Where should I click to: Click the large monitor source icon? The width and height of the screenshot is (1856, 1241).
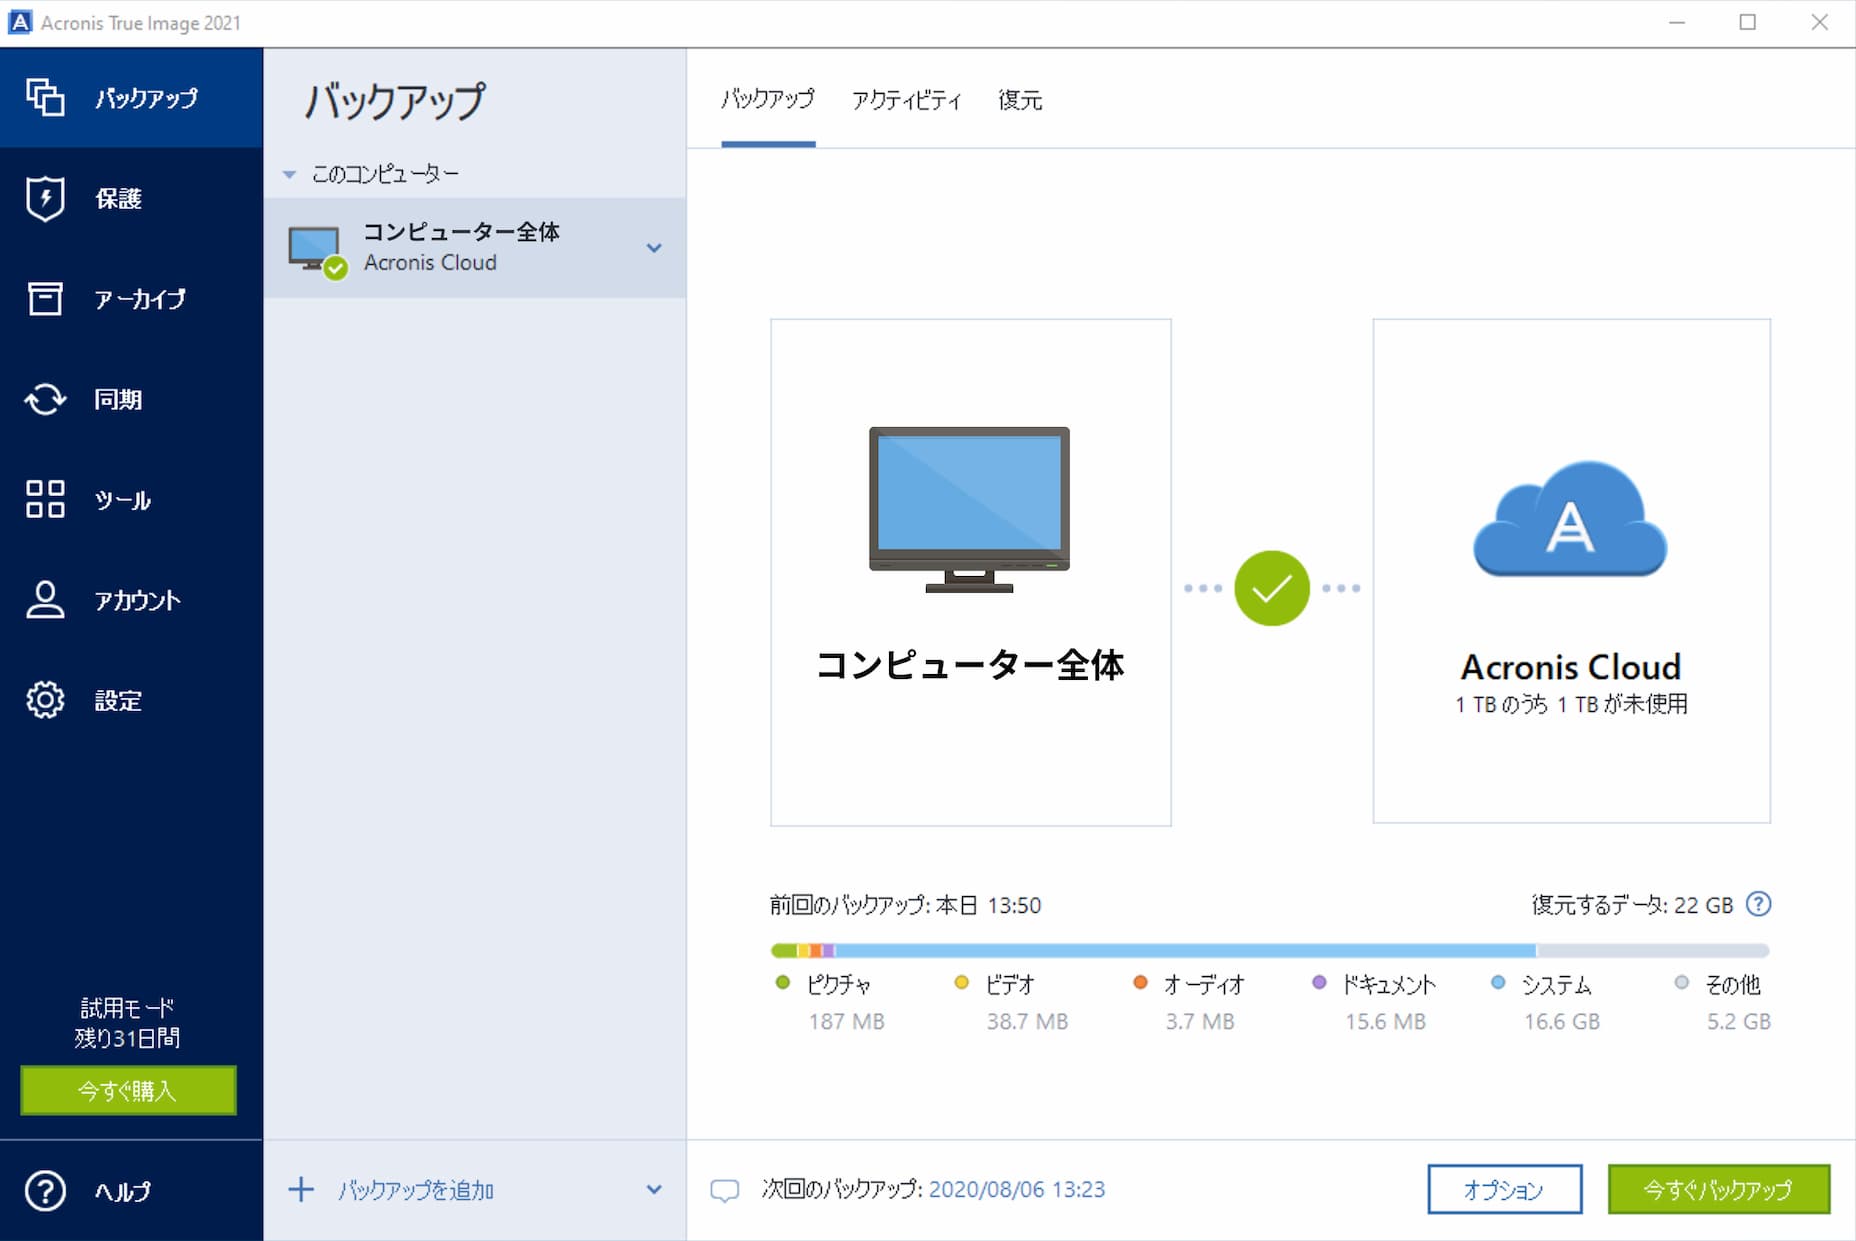pyautogui.click(x=969, y=510)
